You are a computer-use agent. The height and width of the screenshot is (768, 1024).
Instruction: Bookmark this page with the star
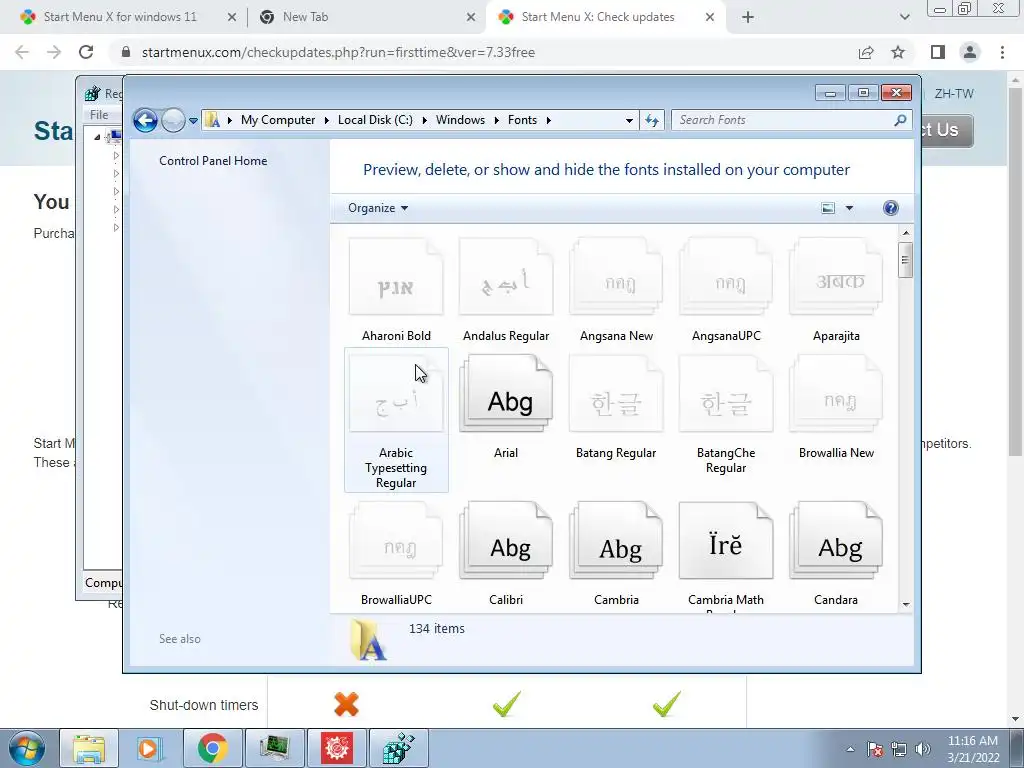[898, 52]
